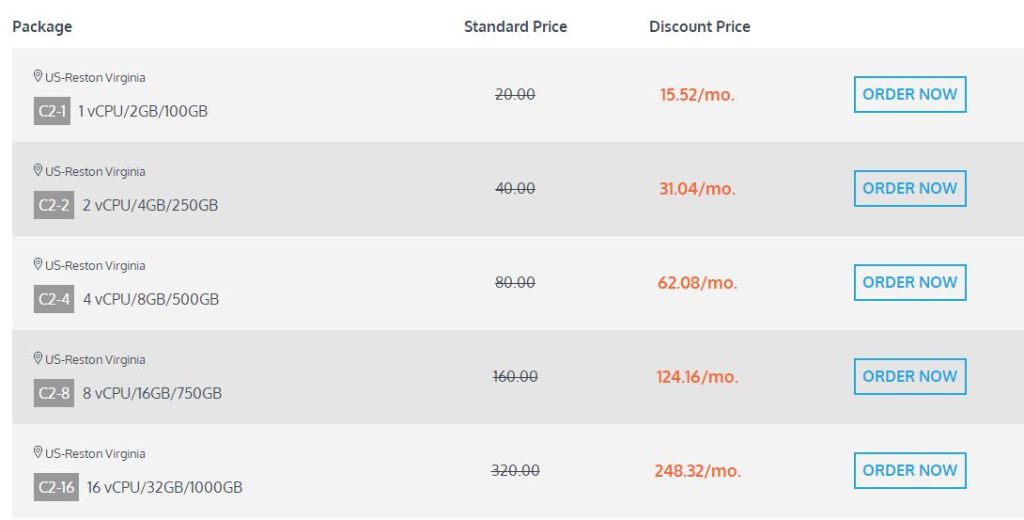Click location pin icon in C2-16 row

(x=38, y=453)
